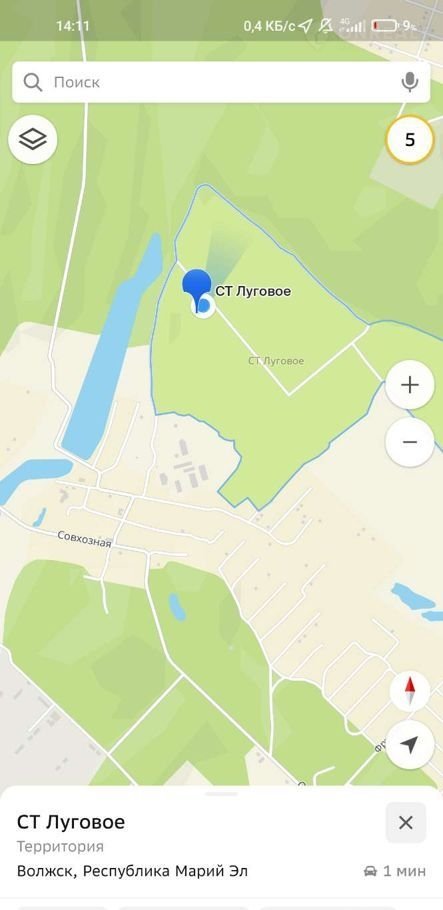Zoom out with the minus button
This screenshot has width=443, height=910.
click(x=410, y=442)
